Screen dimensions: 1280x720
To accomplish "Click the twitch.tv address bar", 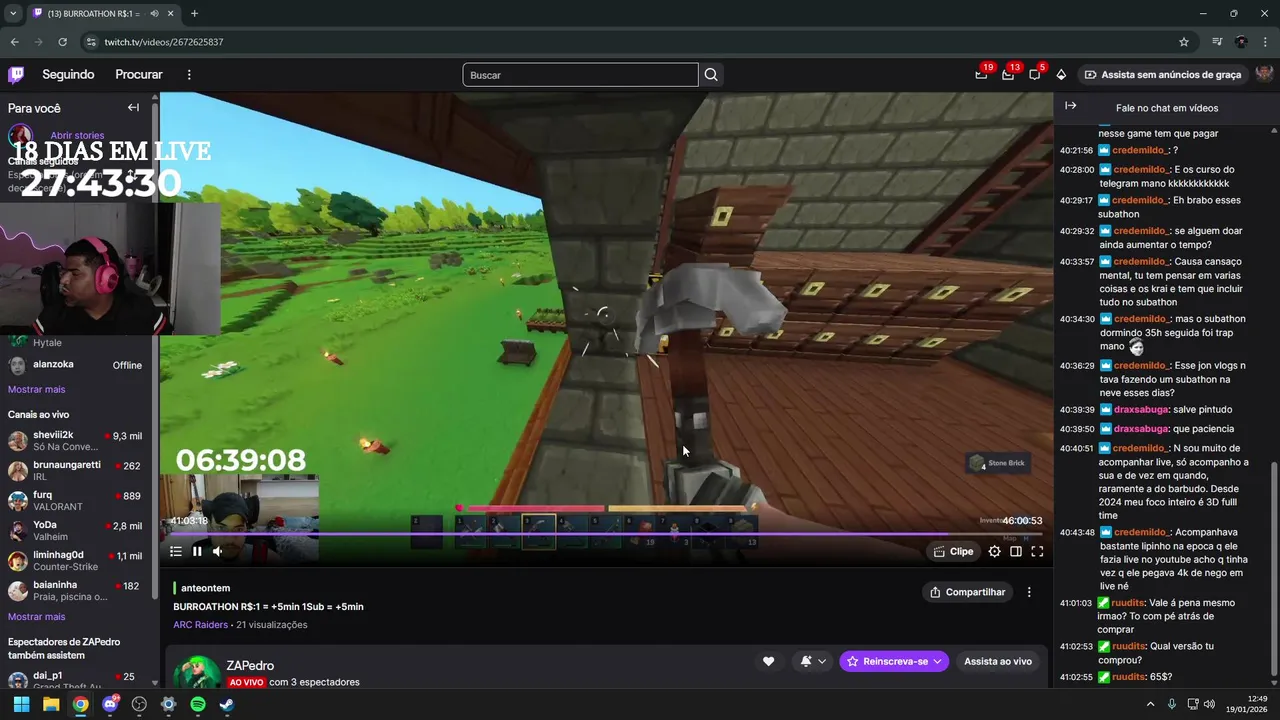I will [630, 42].
